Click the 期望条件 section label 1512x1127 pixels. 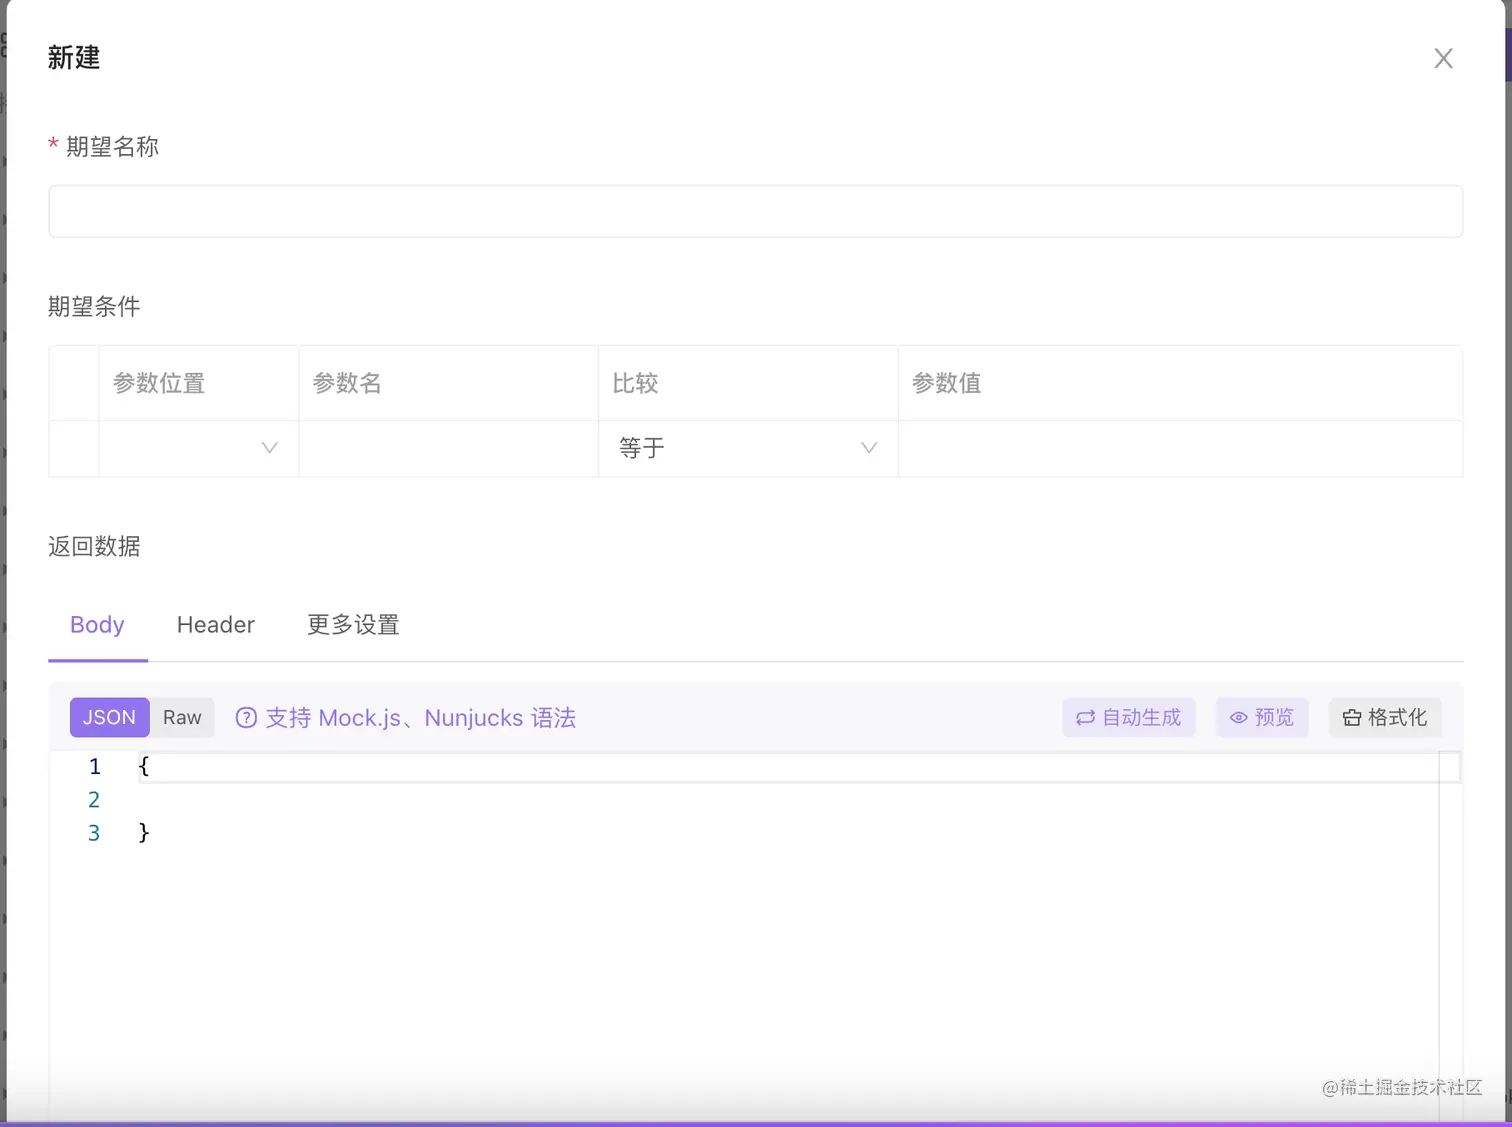94,306
